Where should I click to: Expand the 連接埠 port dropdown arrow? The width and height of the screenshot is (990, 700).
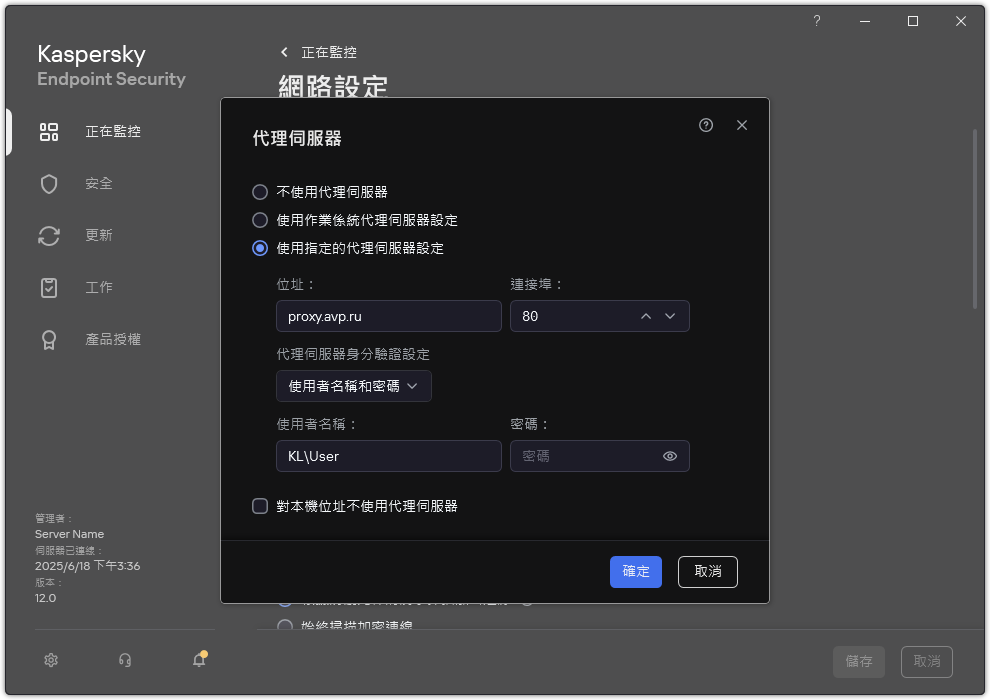pos(670,316)
